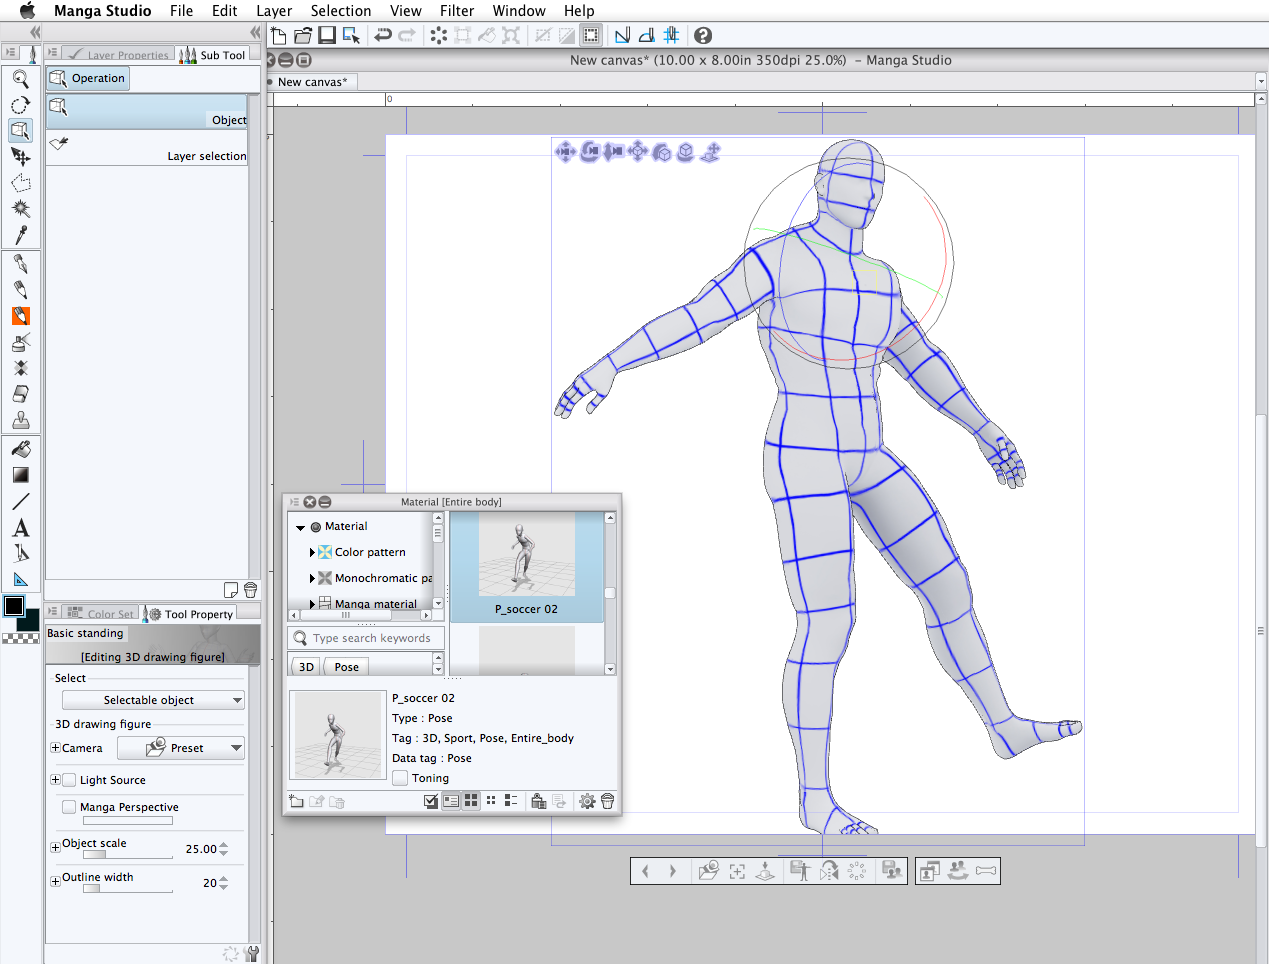Click the Type search keywords field
This screenshot has height=964, width=1269.
coord(371,638)
